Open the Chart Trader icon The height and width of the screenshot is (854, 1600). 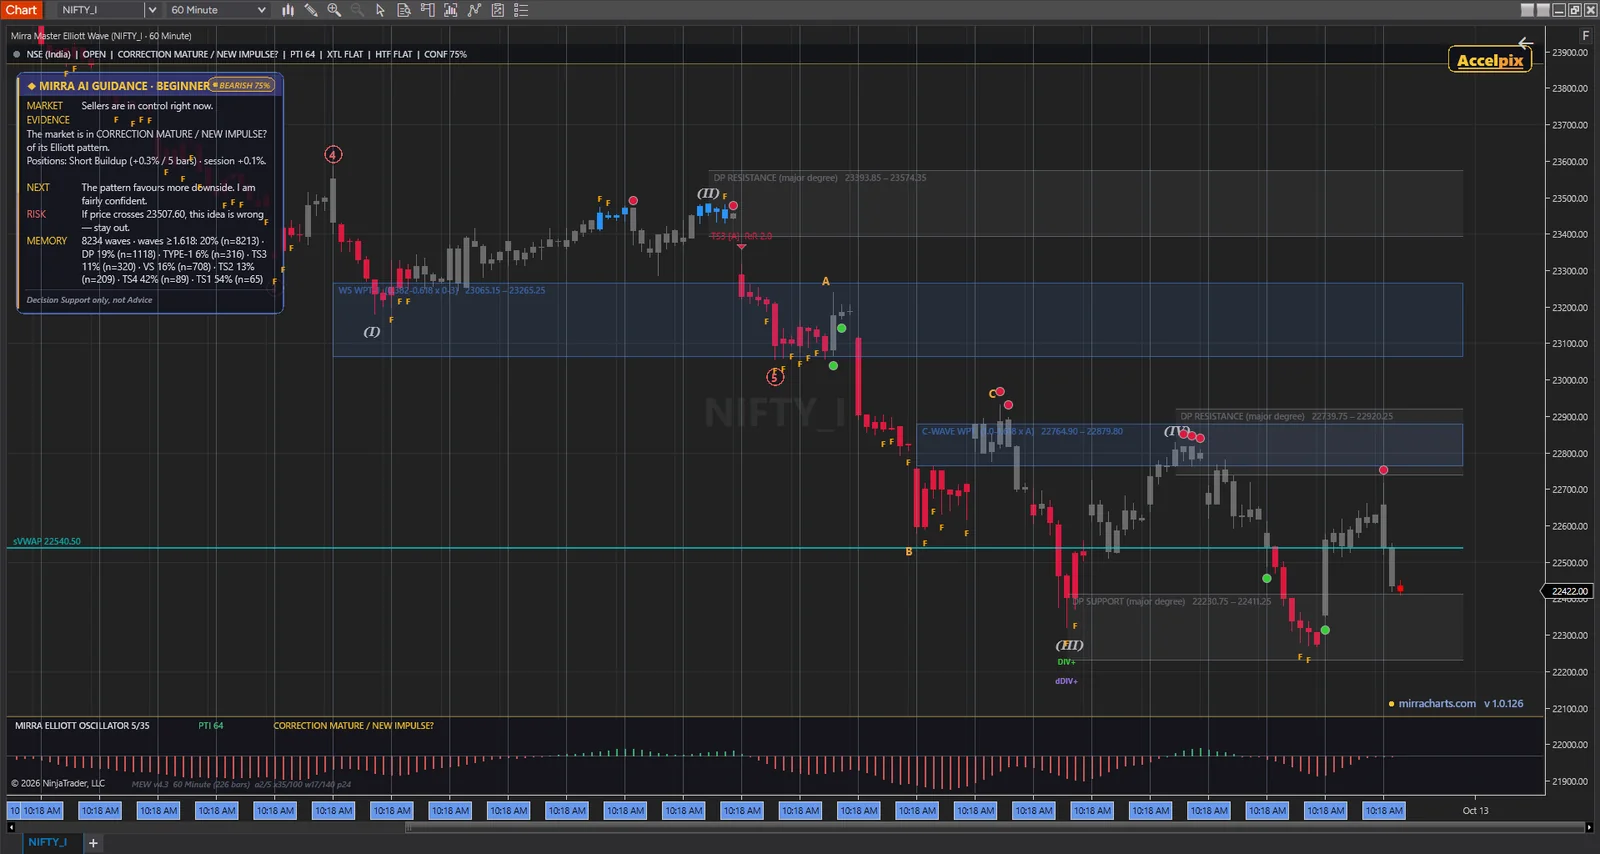point(427,10)
